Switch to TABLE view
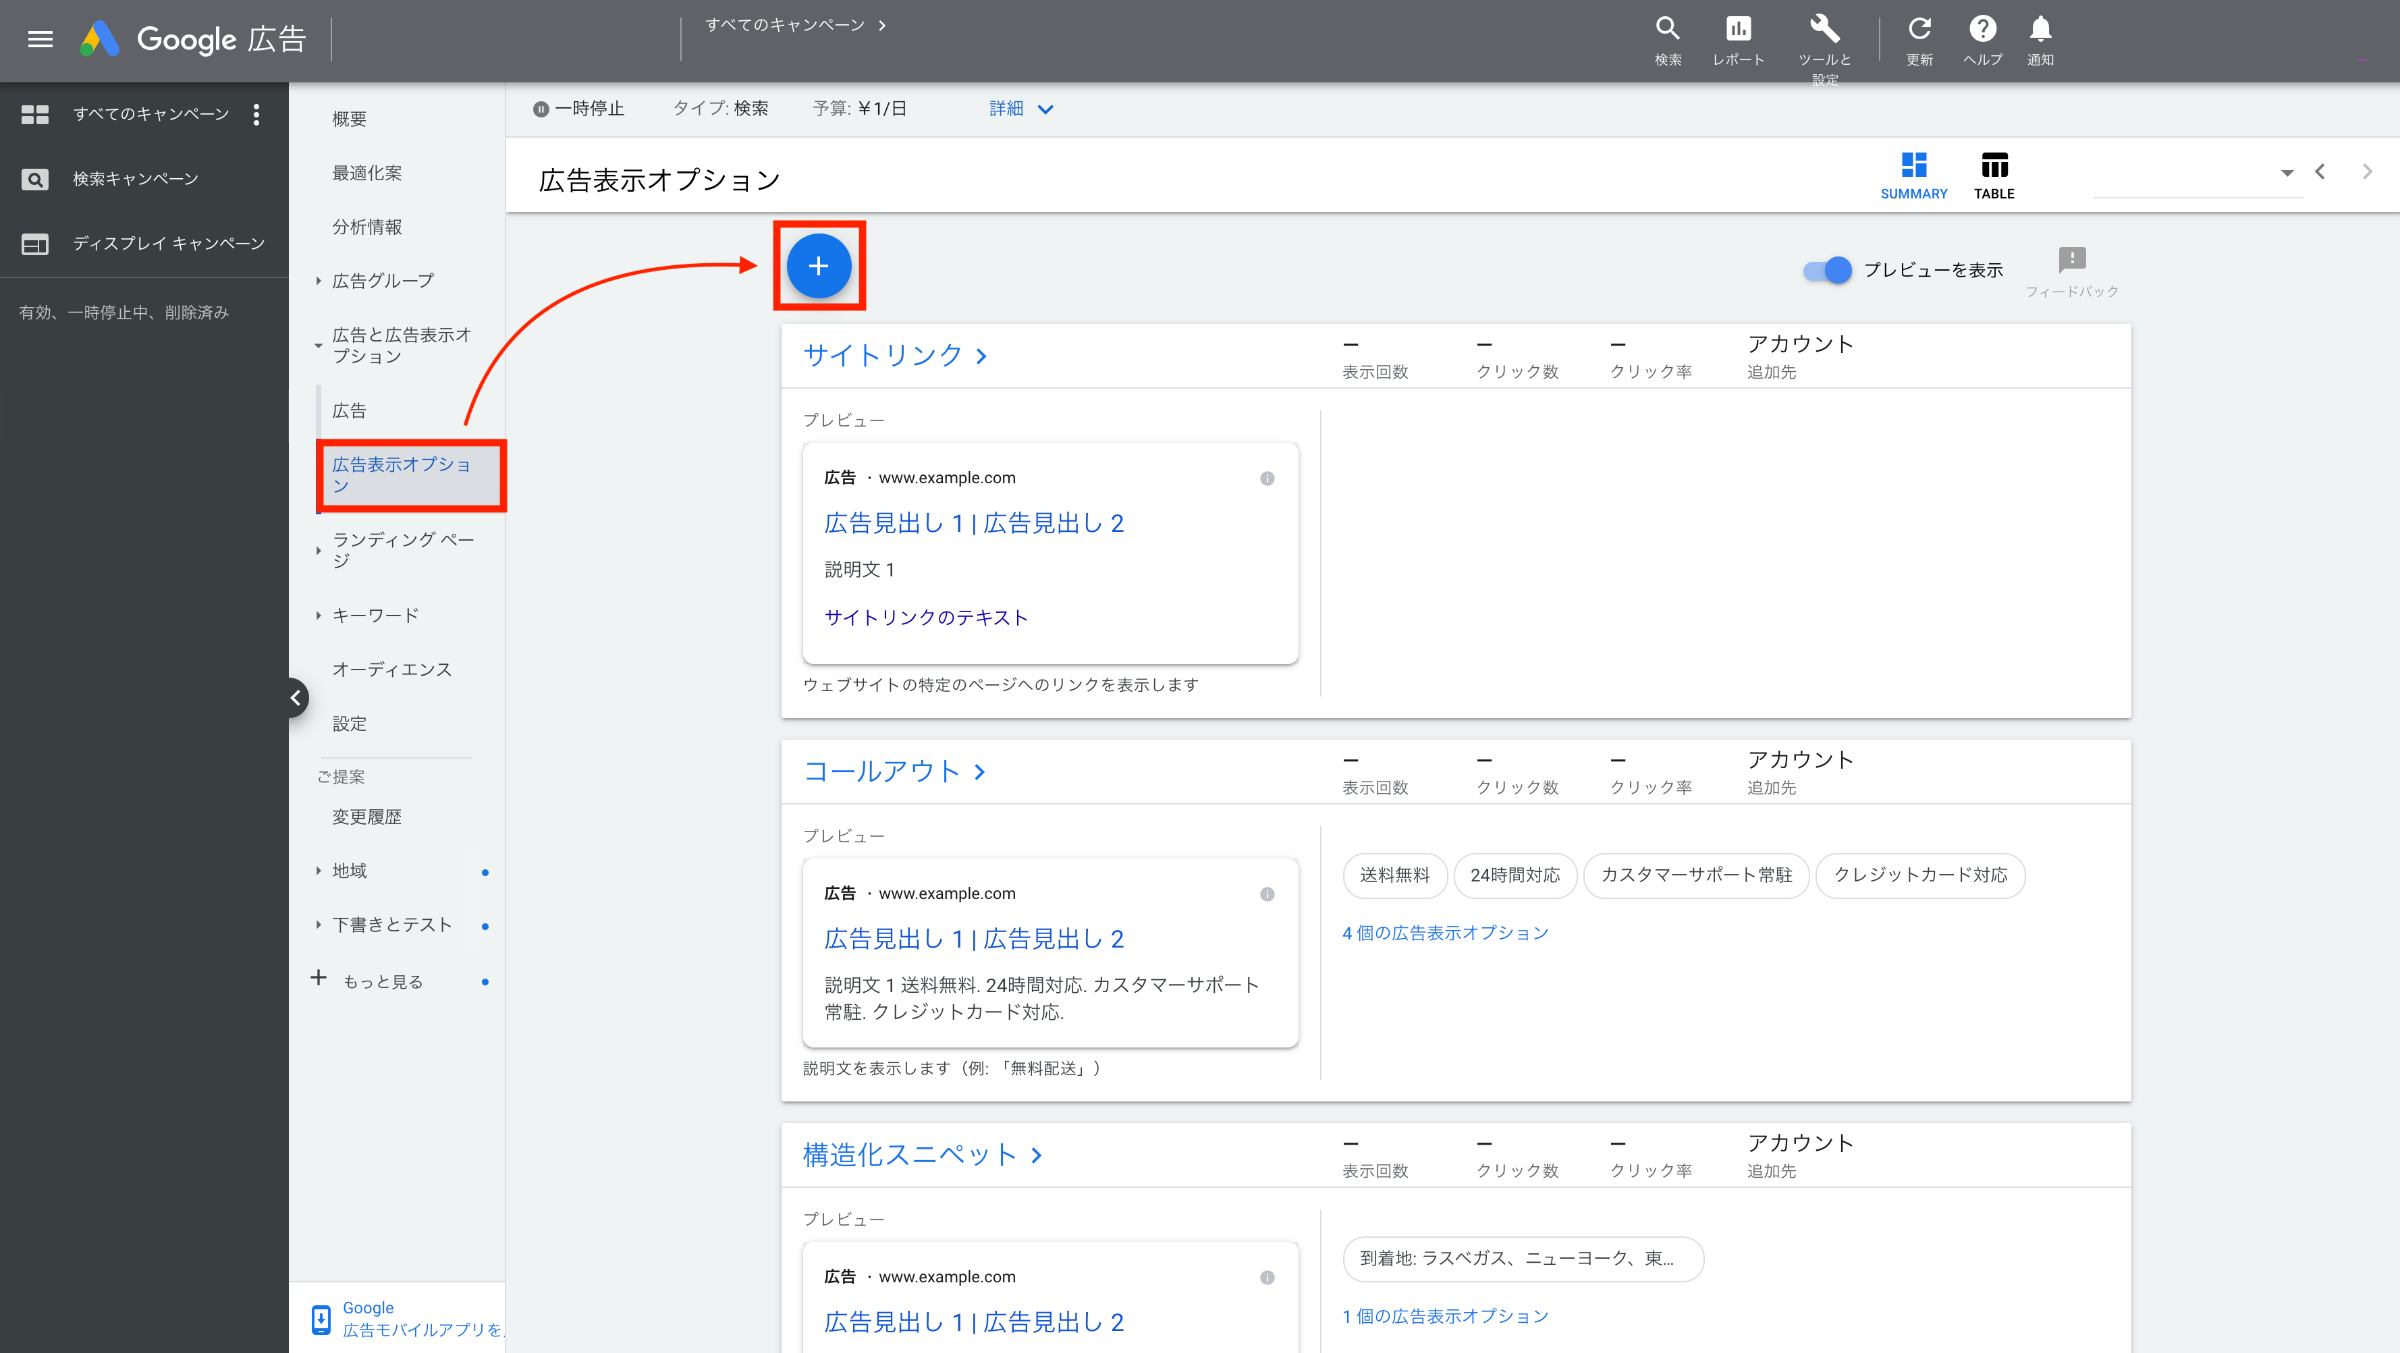 (x=1994, y=176)
